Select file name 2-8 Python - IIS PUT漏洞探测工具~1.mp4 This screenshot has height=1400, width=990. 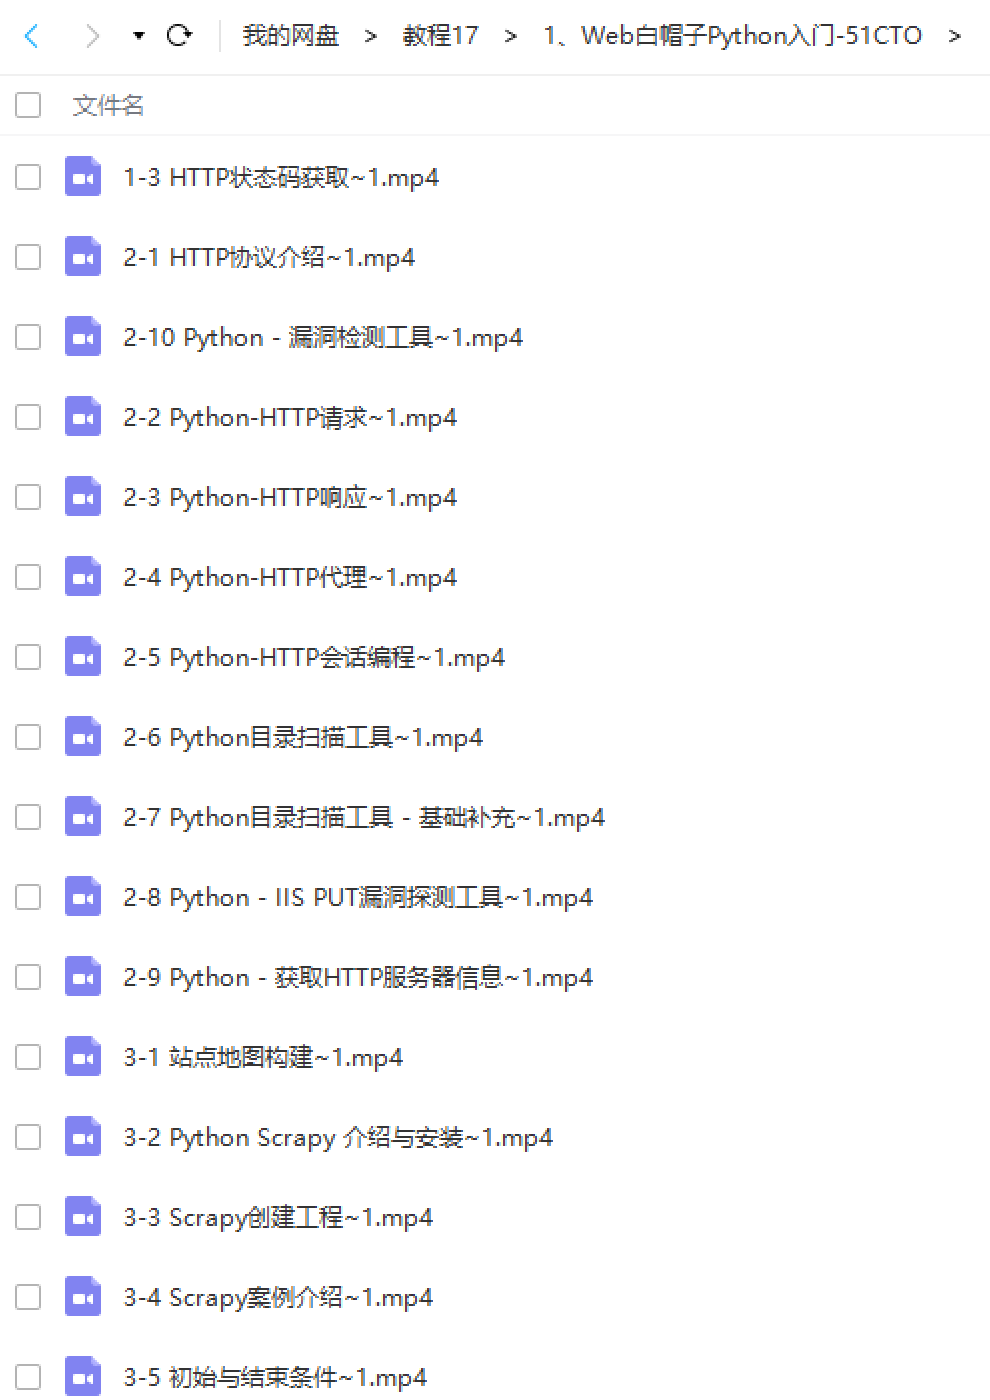point(358,898)
